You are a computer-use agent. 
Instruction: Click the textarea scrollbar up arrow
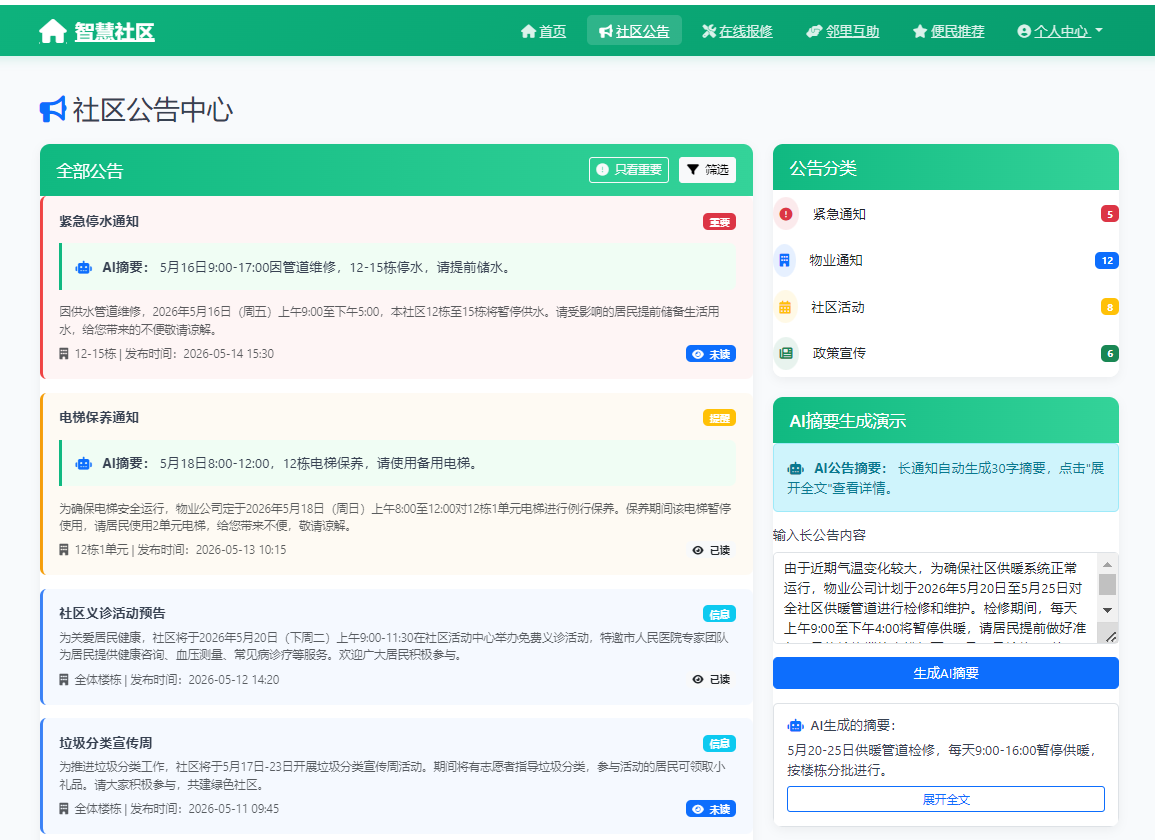tap(1107, 564)
